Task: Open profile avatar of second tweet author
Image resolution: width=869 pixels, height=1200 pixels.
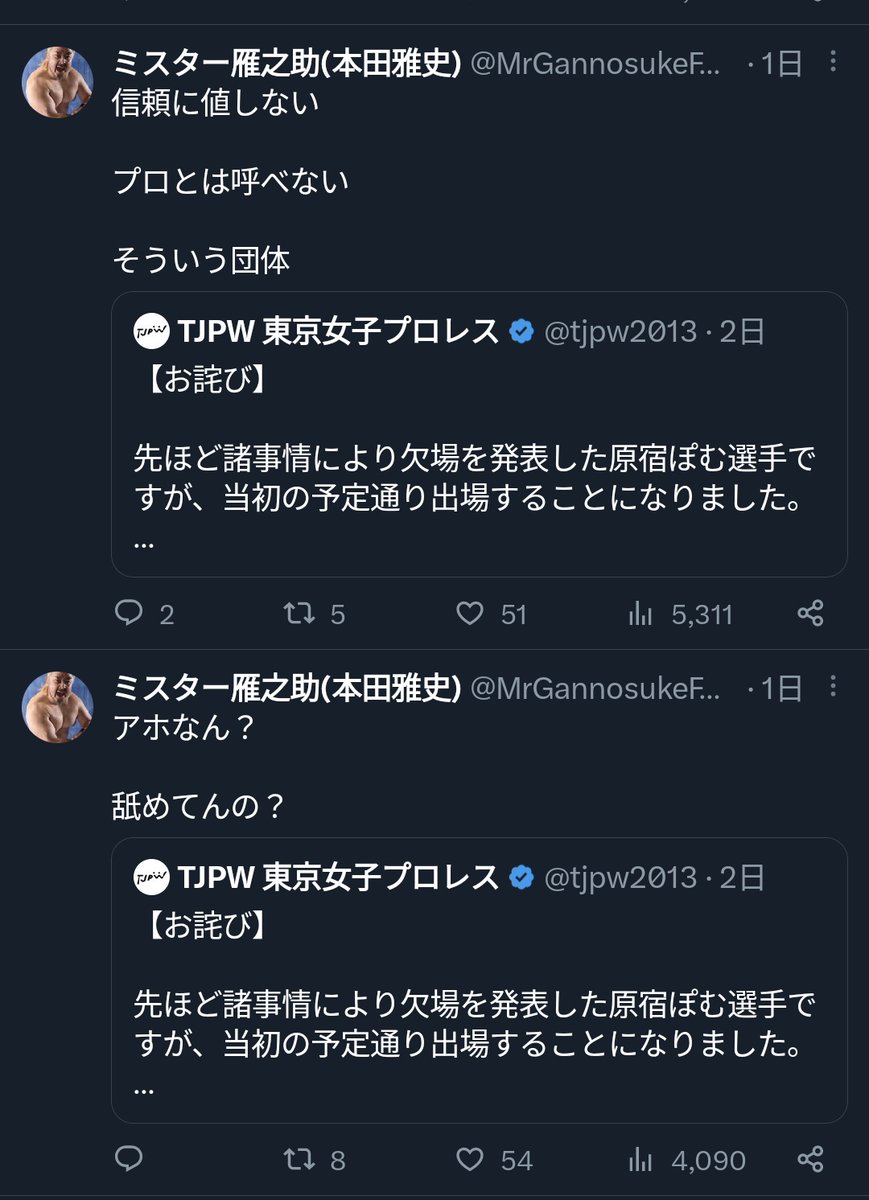Action: click(58, 707)
